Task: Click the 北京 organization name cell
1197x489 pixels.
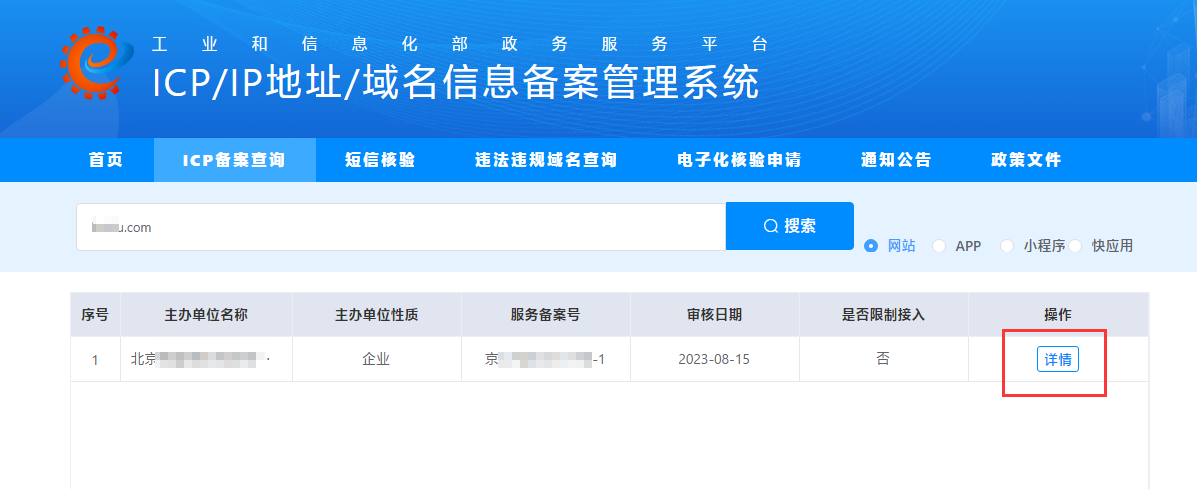Action: [206, 359]
